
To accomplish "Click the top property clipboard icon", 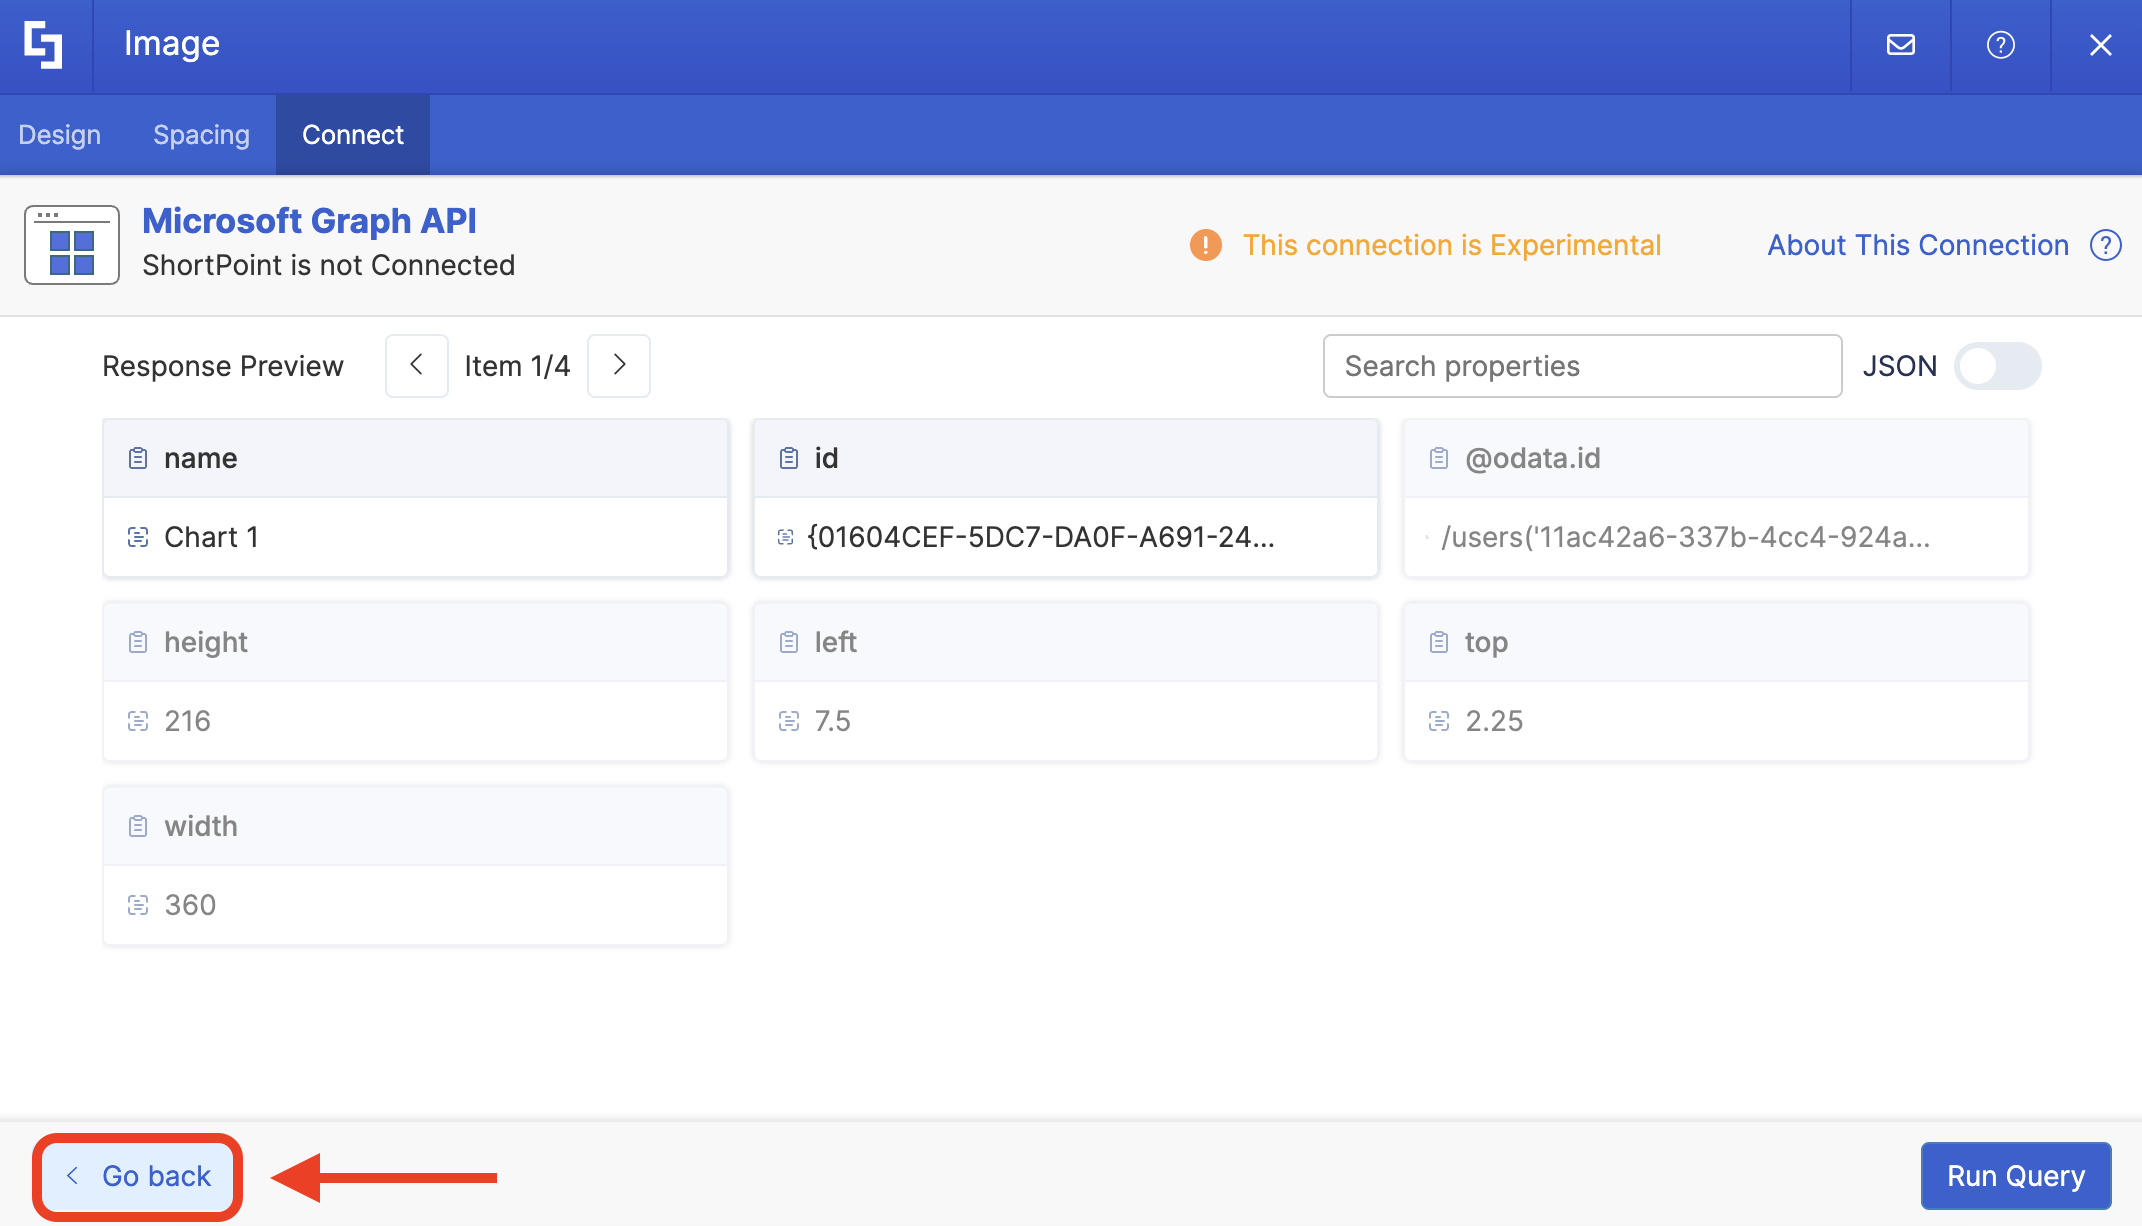I will [1439, 642].
